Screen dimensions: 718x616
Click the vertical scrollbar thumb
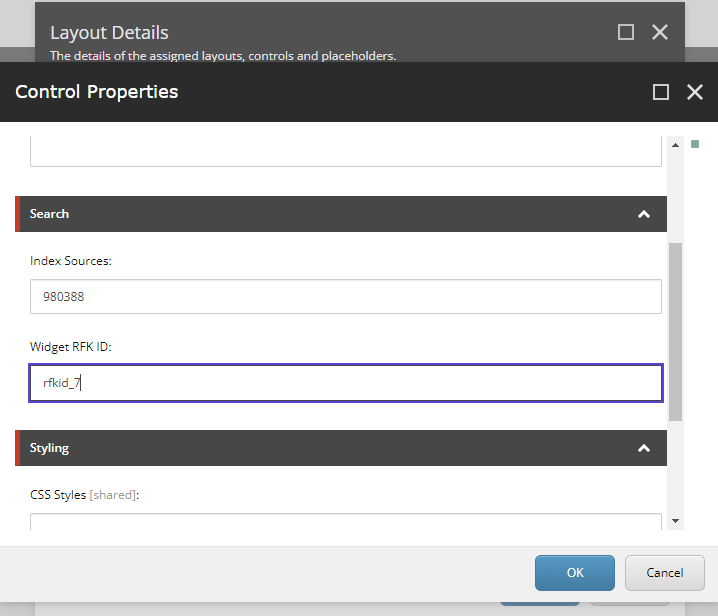[675, 330]
